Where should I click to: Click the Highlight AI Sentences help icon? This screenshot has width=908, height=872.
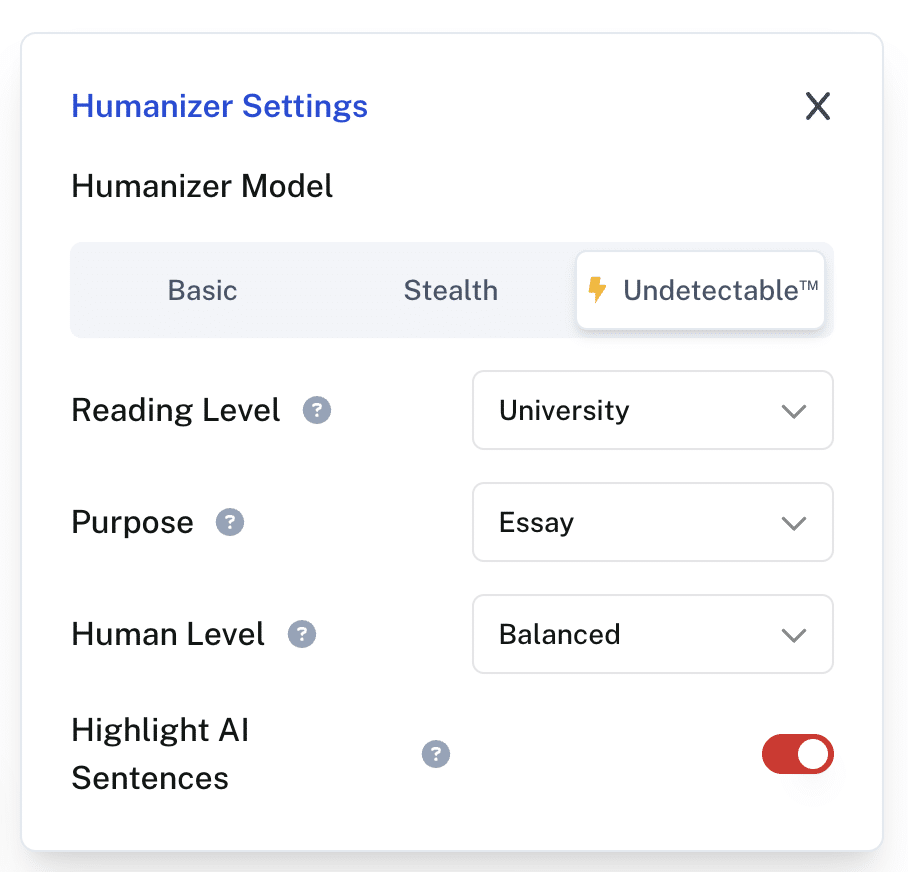[x=435, y=754]
